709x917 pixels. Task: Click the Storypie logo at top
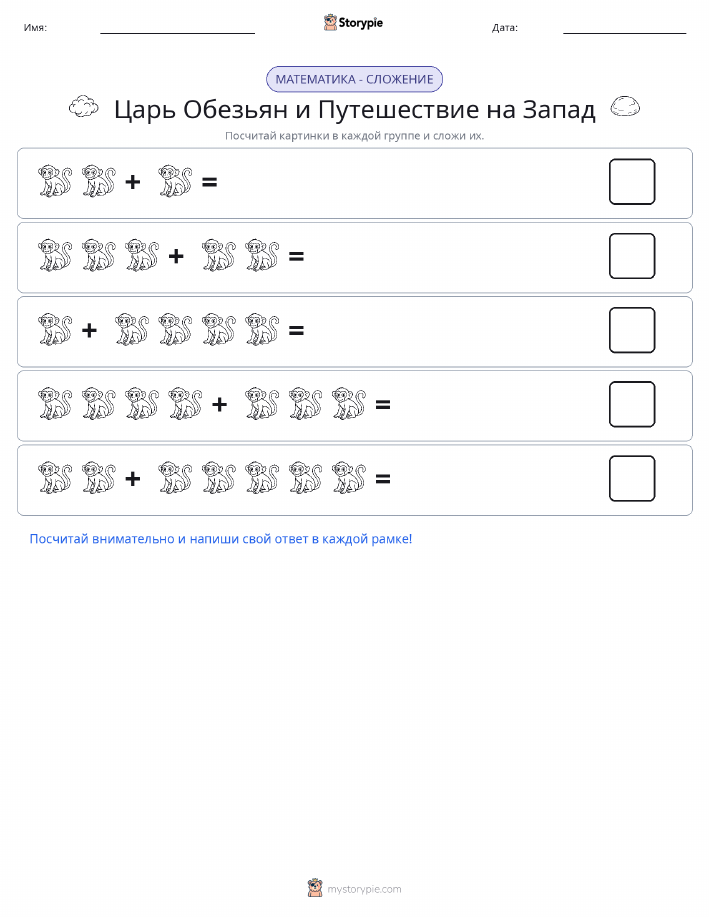point(353,23)
